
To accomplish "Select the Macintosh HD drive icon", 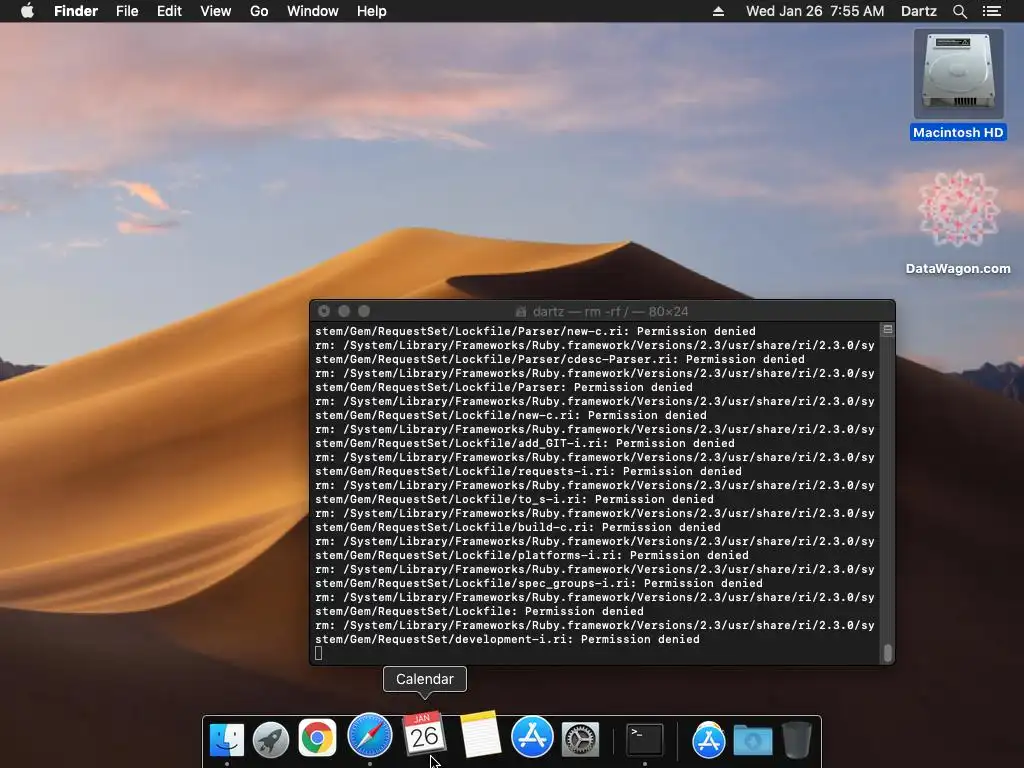I will click(958, 73).
